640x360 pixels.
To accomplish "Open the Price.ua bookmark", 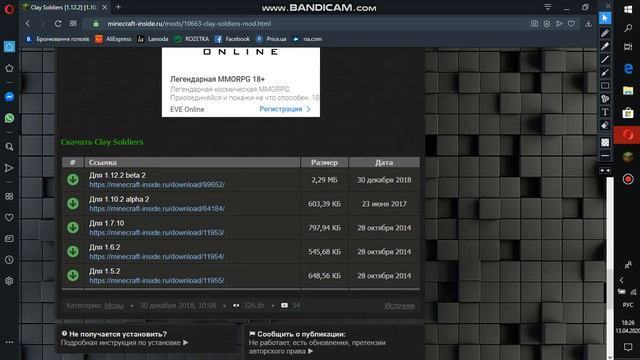I will pos(271,39).
